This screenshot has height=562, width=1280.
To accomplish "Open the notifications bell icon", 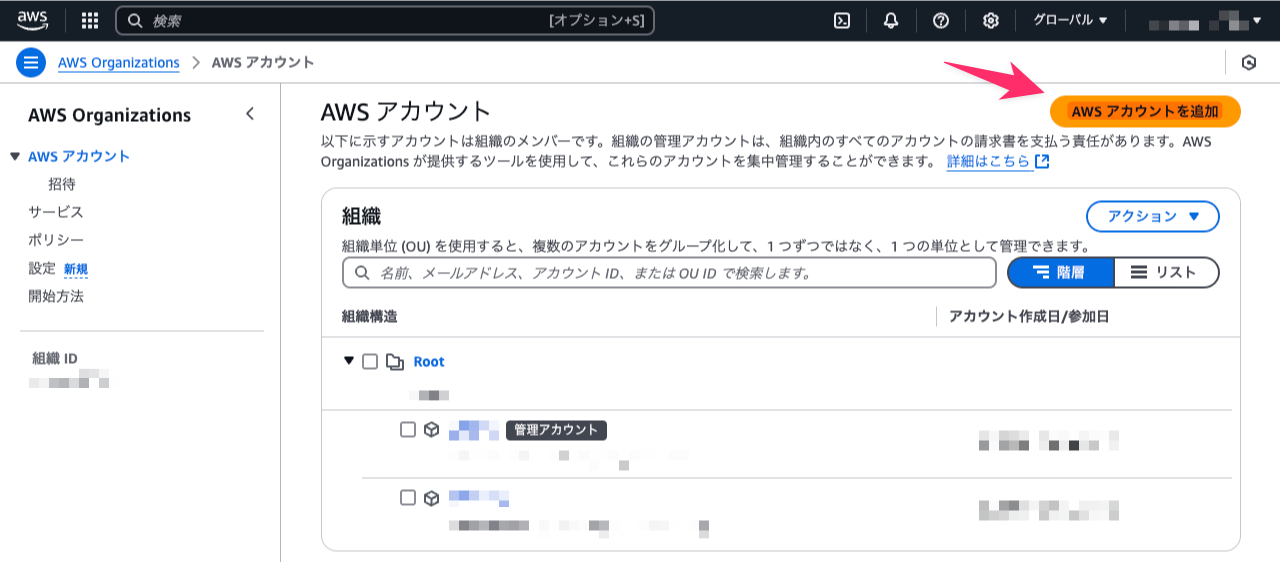I will [x=891, y=20].
